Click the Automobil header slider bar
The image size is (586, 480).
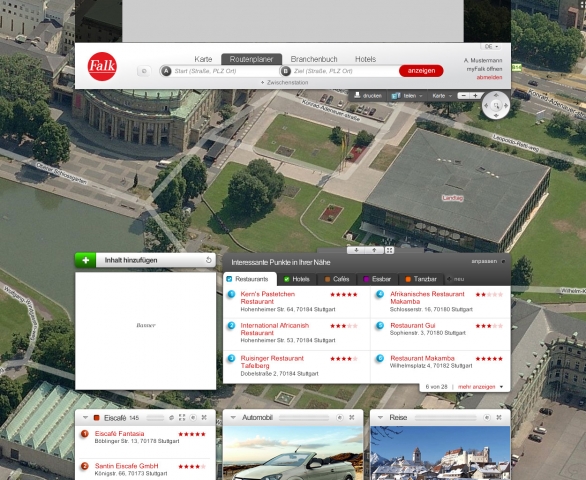(304, 418)
